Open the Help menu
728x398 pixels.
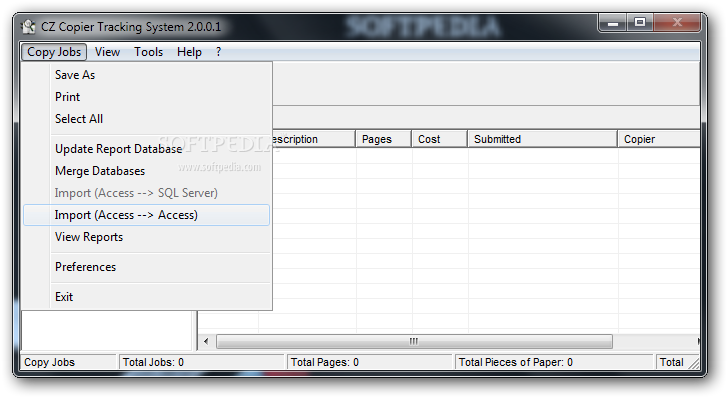click(189, 52)
